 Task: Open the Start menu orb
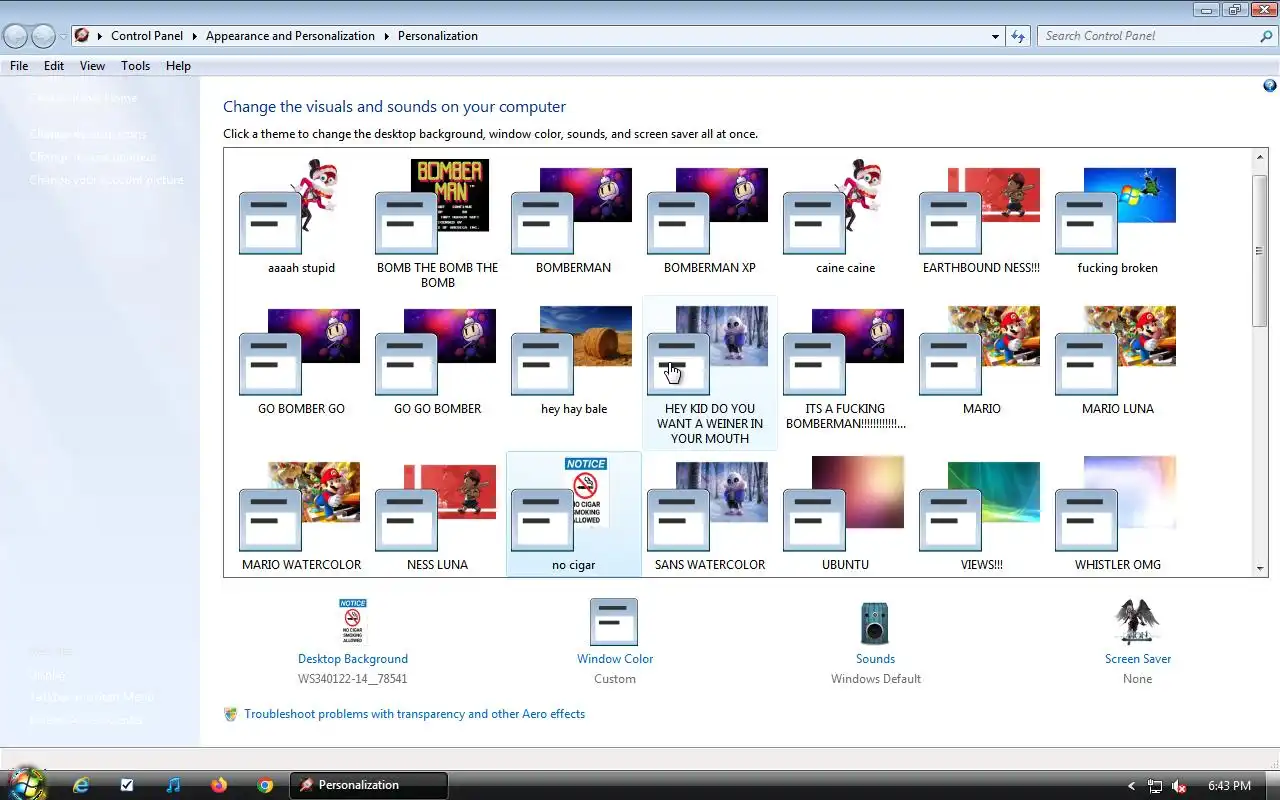point(27,783)
